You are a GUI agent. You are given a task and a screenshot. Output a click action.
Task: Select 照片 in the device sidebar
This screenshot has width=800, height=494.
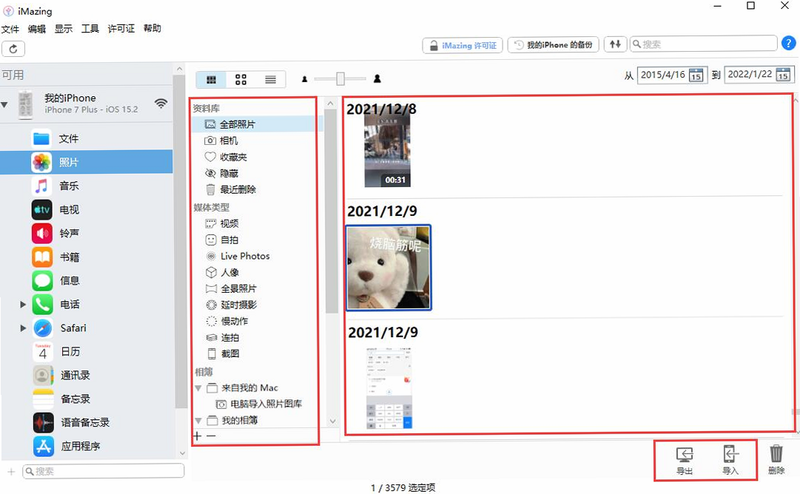tap(86, 162)
